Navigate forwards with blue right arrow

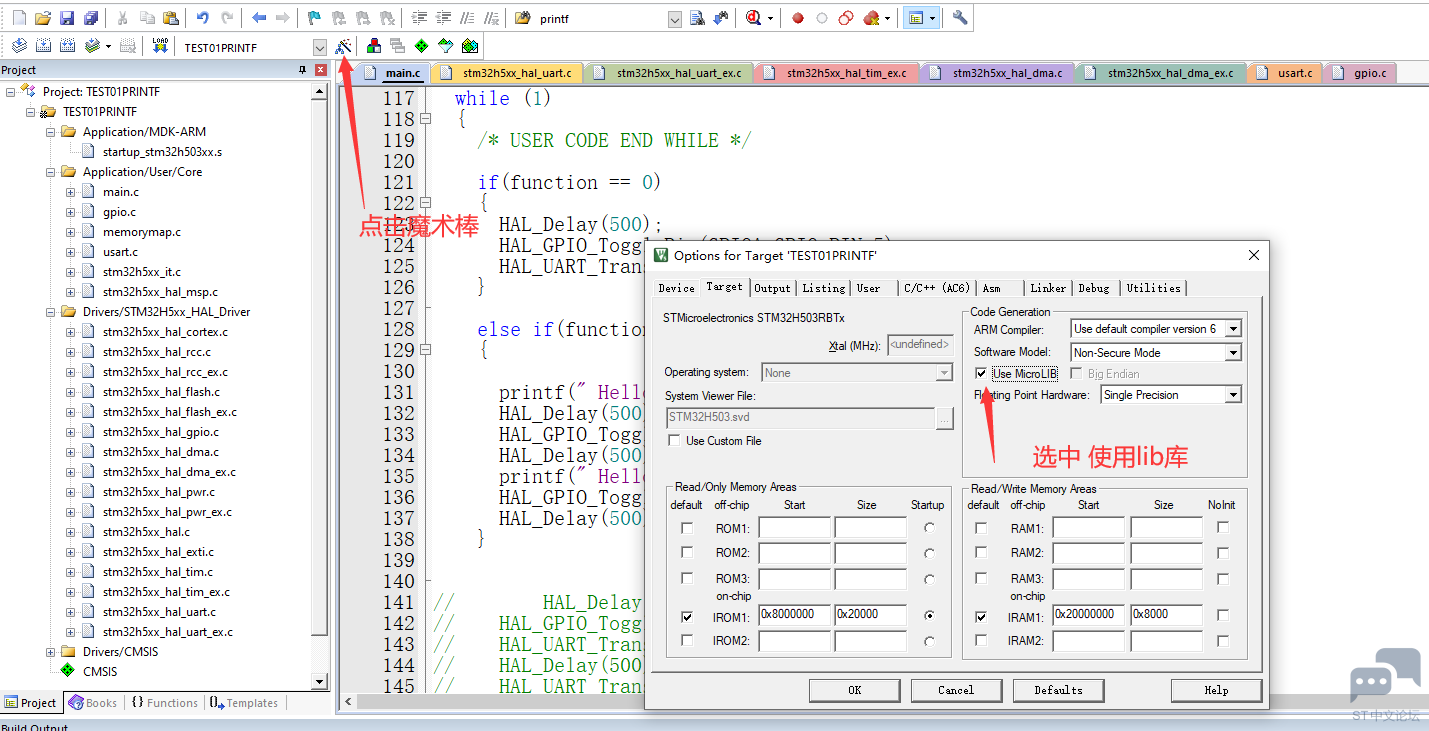pos(283,18)
